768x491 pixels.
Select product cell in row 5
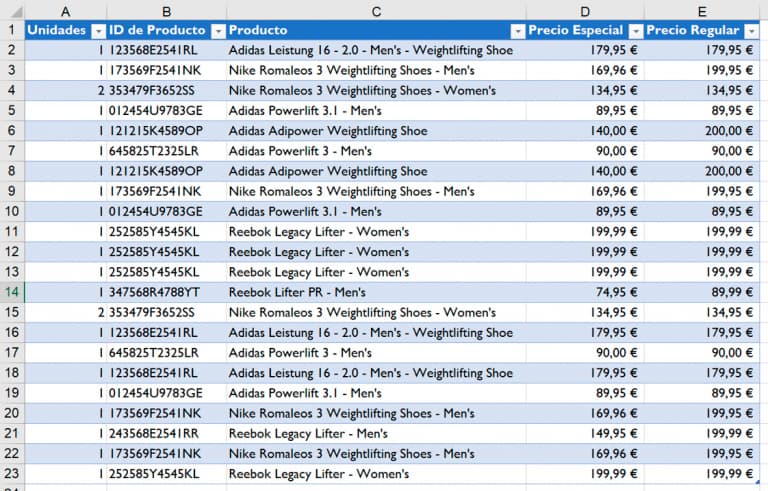[x=376, y=111]
